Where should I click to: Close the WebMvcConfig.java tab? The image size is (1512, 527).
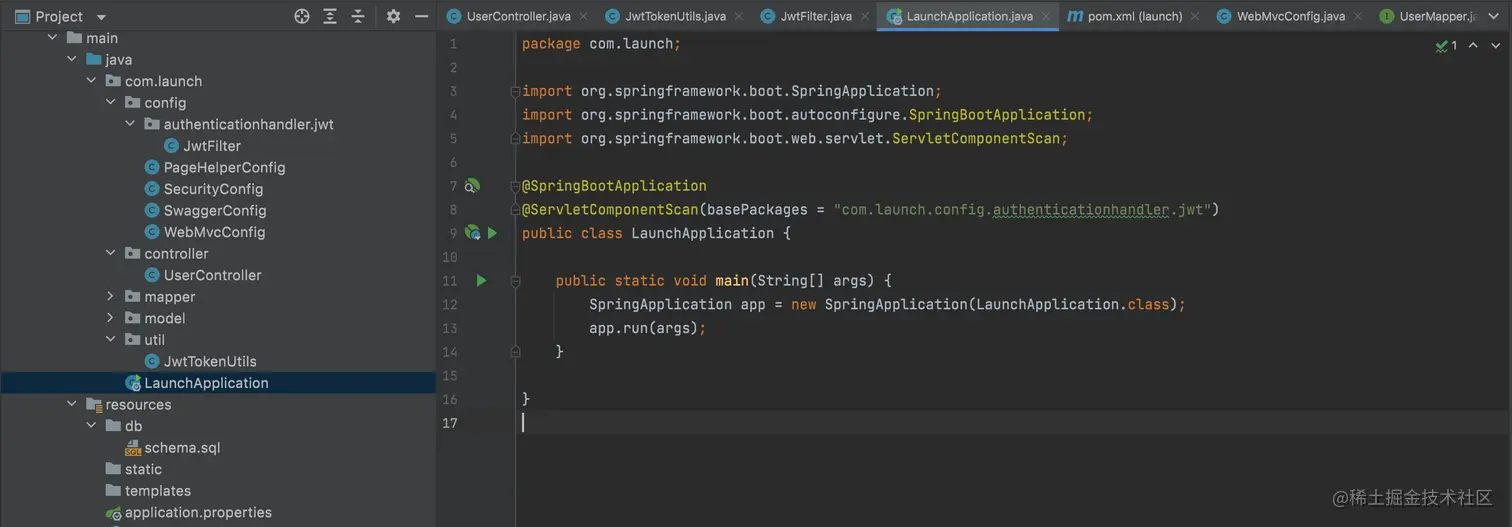tap(1357, 16)
